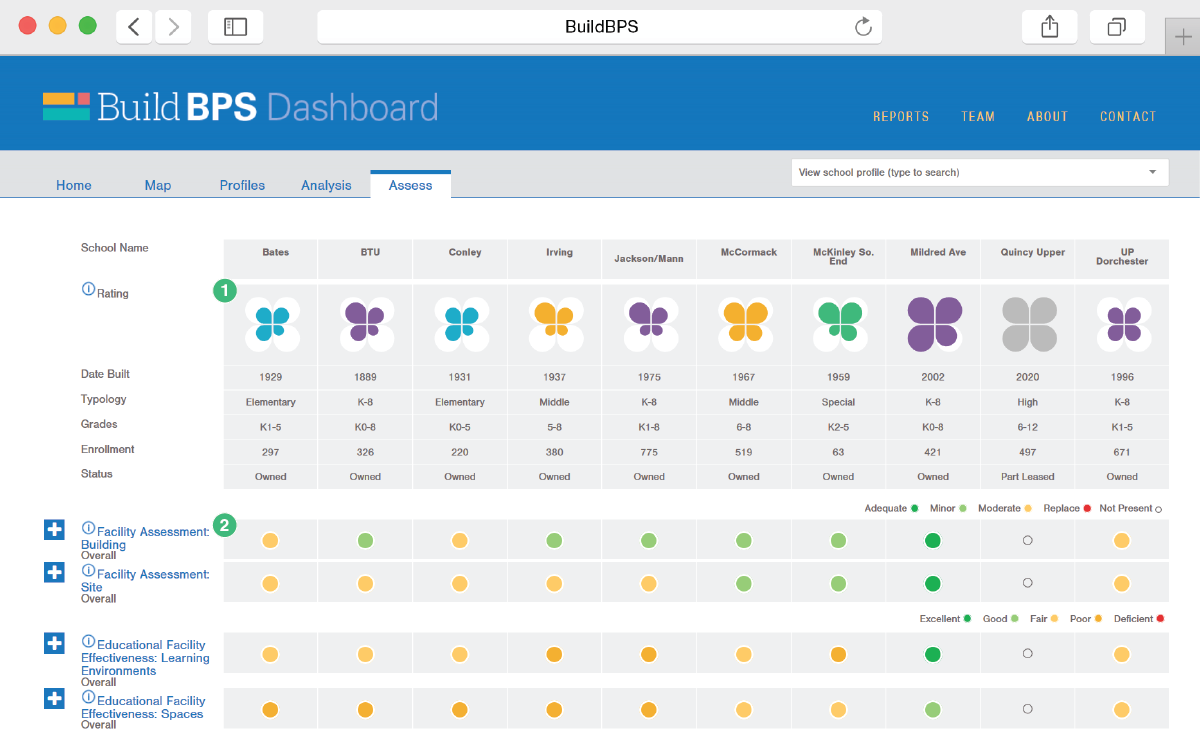
Task: Click the Safari share icon
Action: (1049, 27)
